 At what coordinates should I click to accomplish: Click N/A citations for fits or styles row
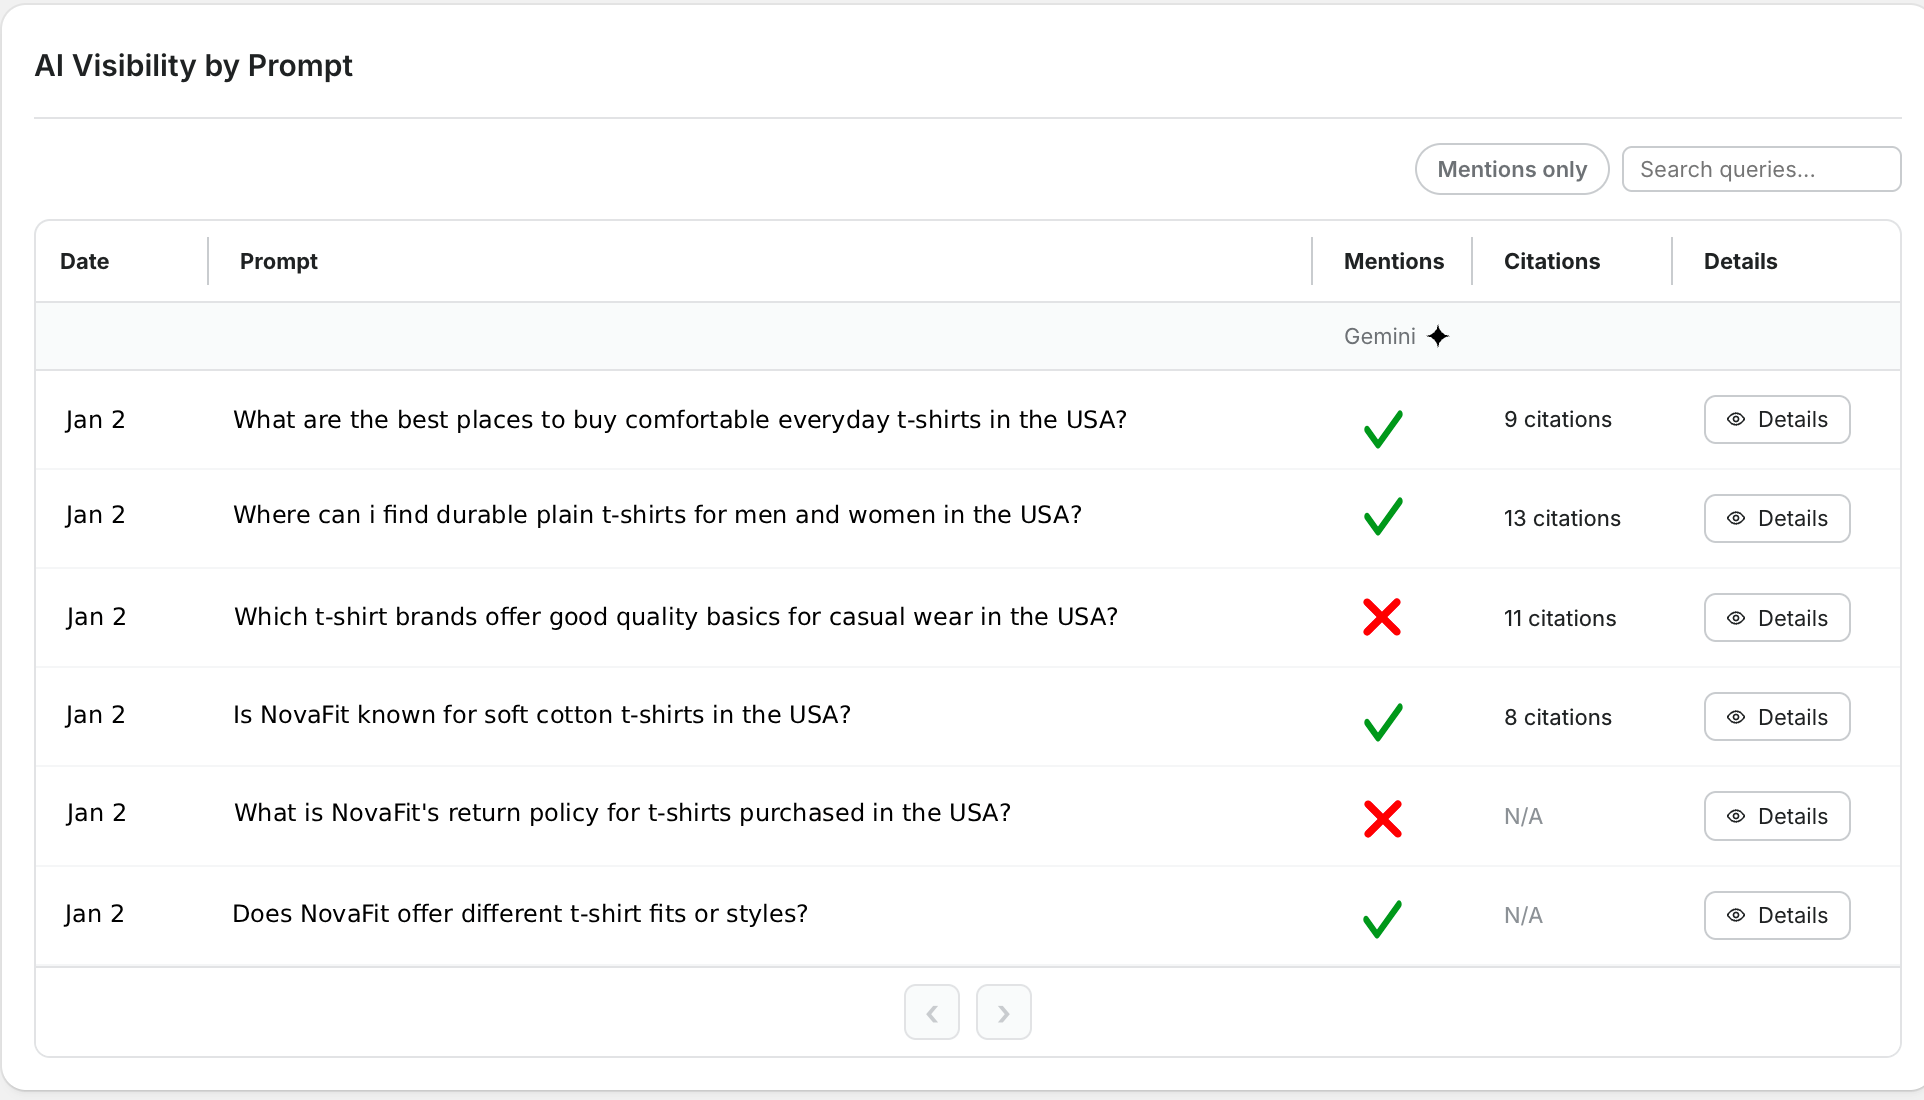[x=1523, y=915]
